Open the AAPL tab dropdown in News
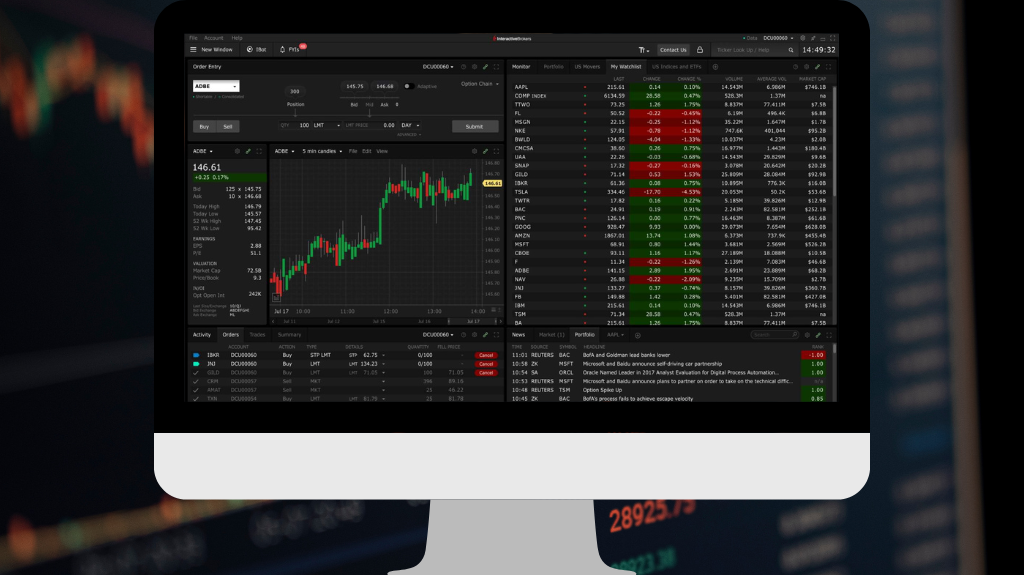 [x=615, y=335]
